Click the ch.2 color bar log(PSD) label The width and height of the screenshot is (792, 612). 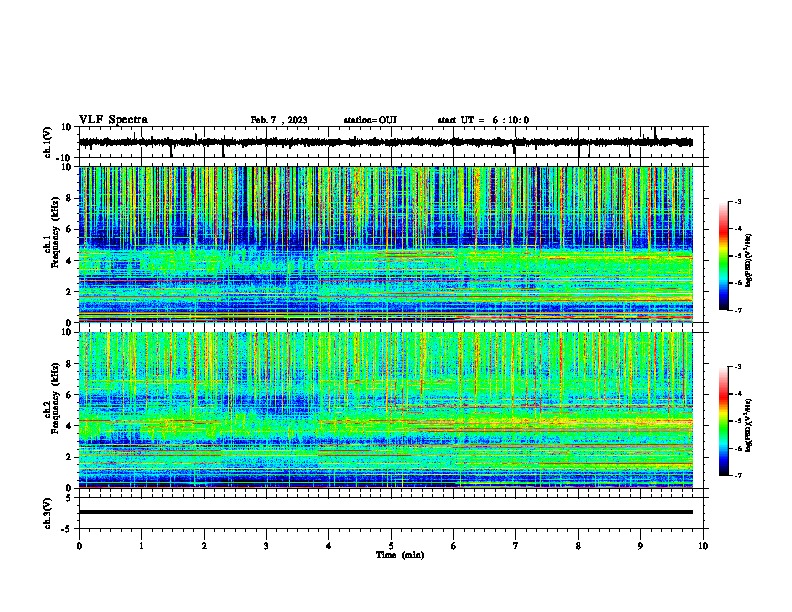748,426
